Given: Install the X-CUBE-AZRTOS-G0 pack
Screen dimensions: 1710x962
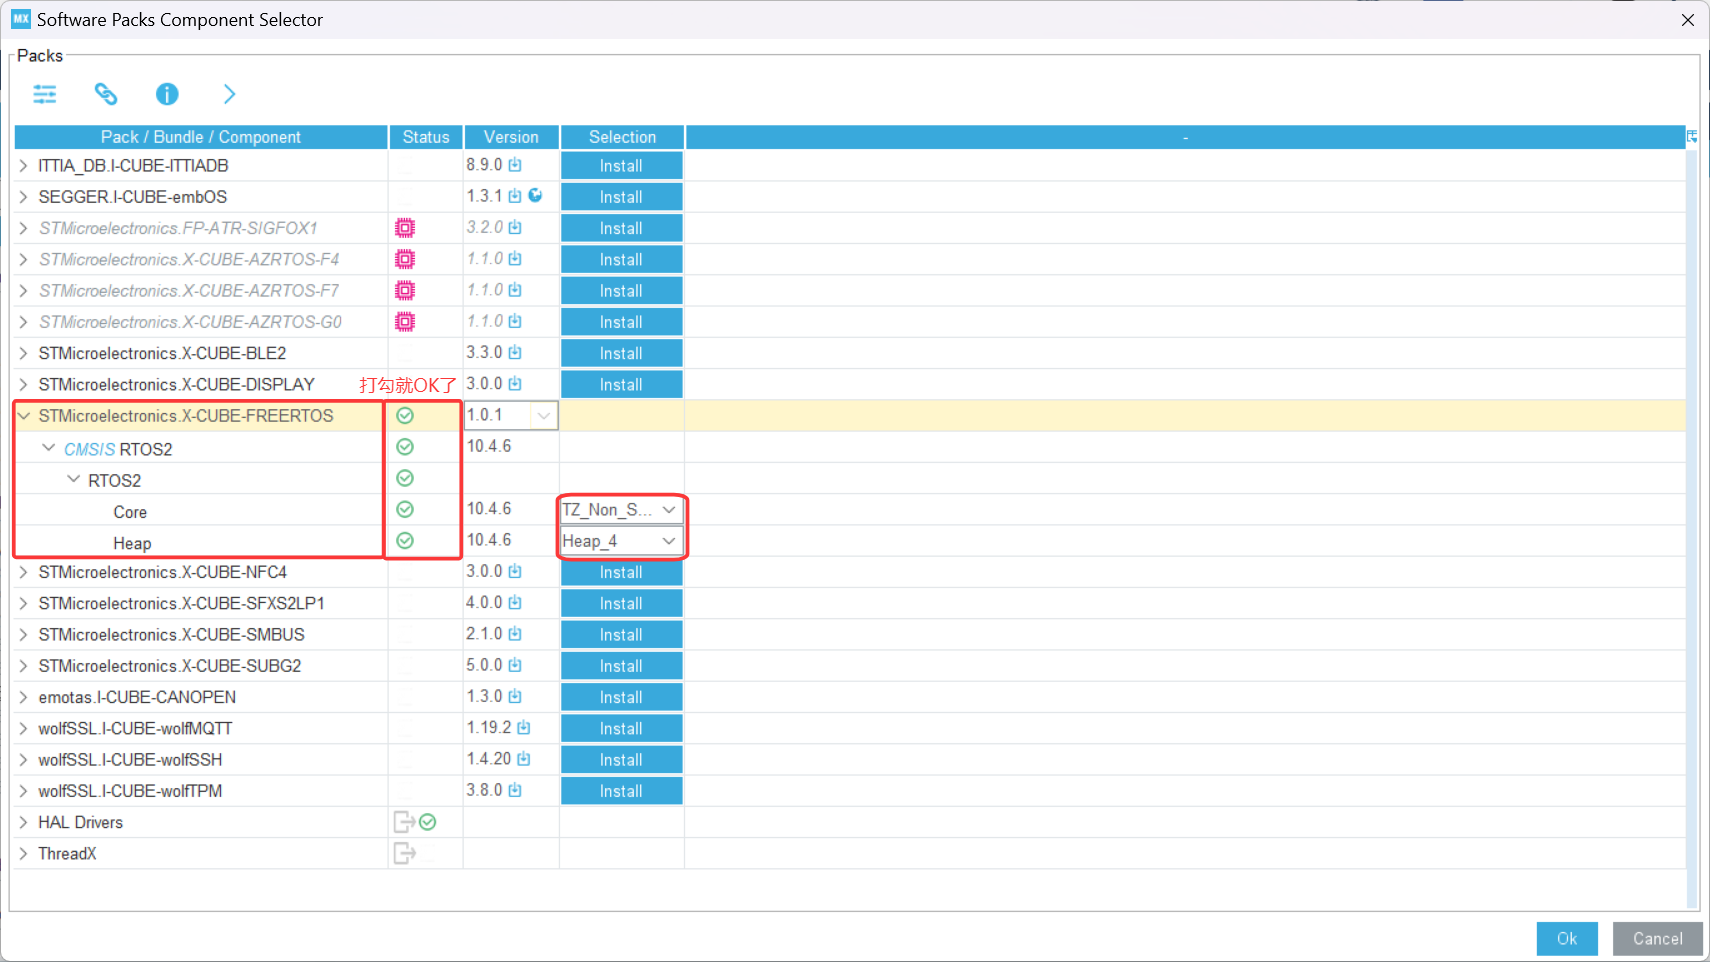Looking at the screenshot, I should pyautogui.click(x=621, y=322).
